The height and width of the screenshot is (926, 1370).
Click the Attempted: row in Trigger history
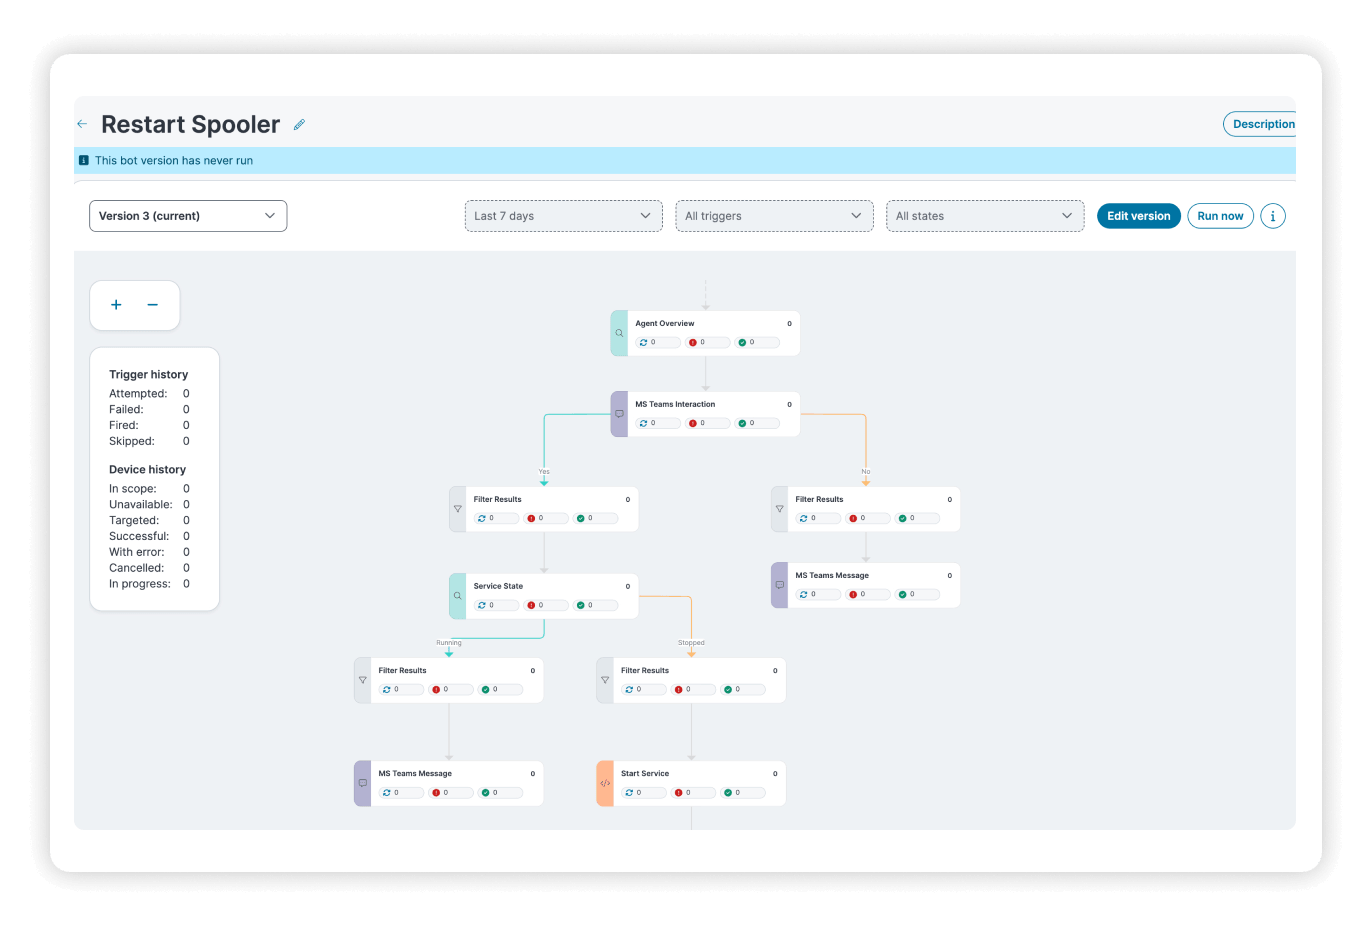click(x=149, y=394)
